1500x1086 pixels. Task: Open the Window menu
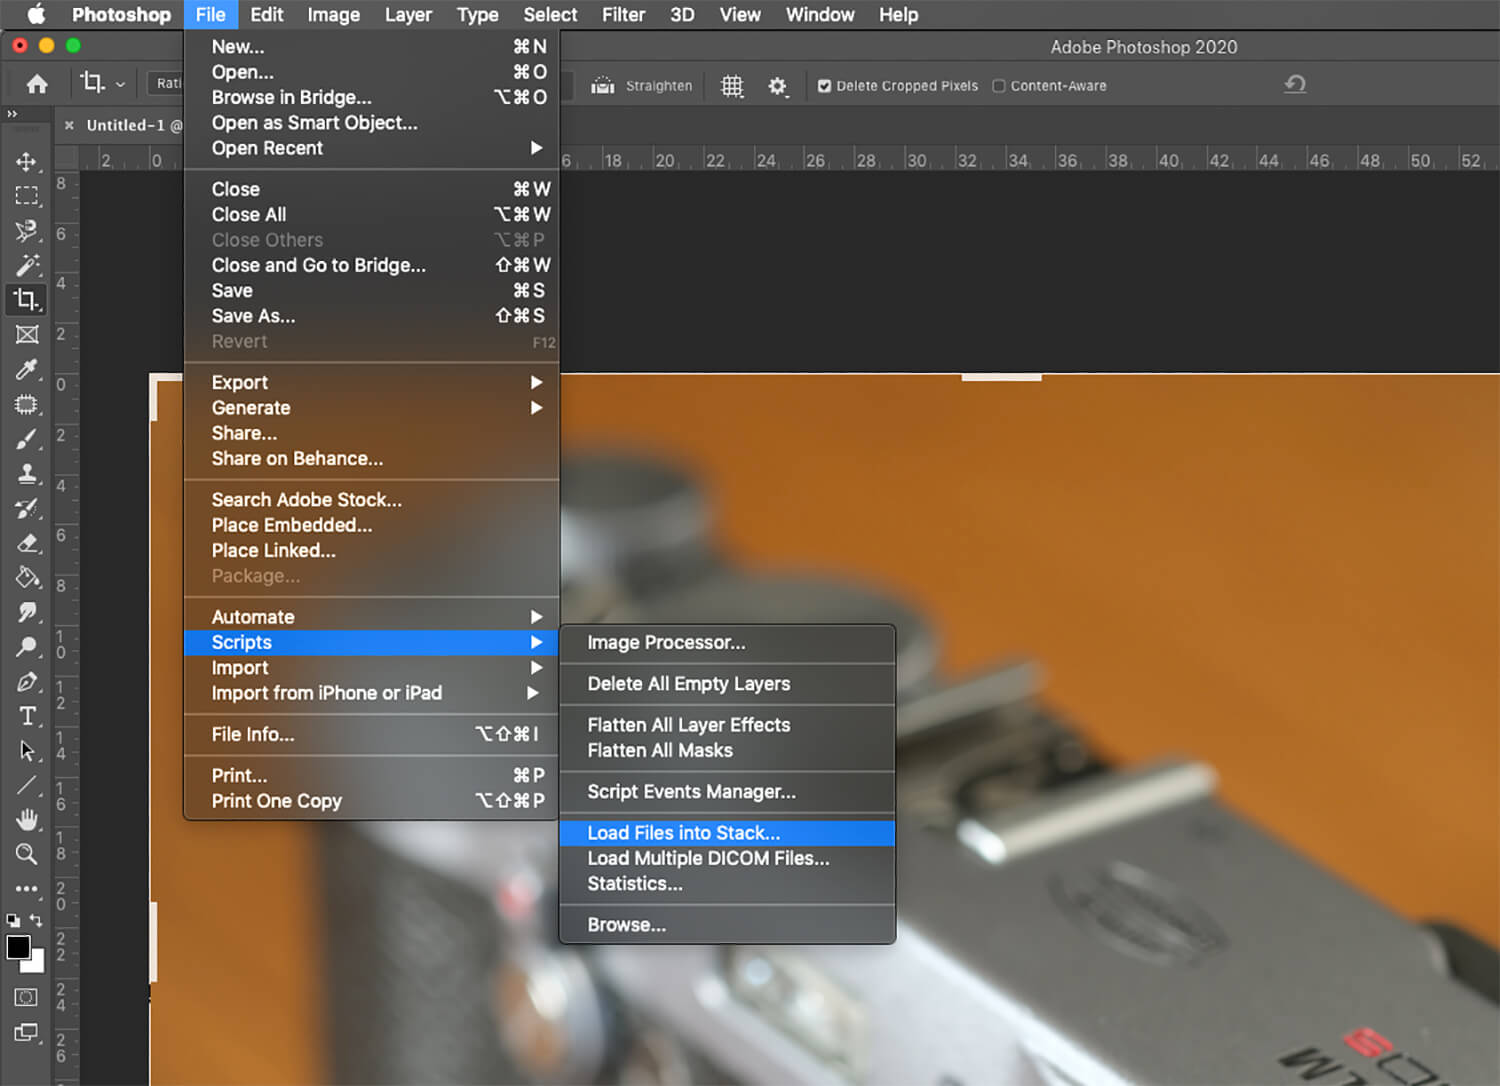coord(820,15)
